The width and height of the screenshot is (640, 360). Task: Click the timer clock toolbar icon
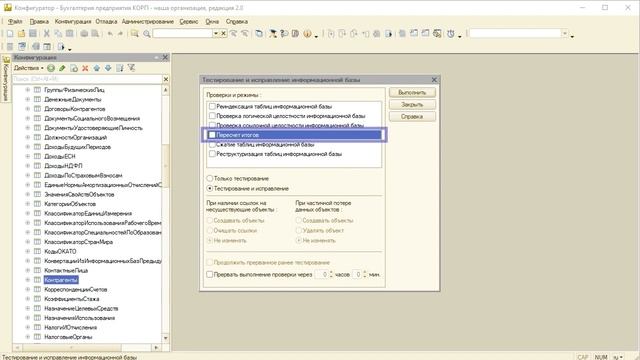(x=451, y=34)
